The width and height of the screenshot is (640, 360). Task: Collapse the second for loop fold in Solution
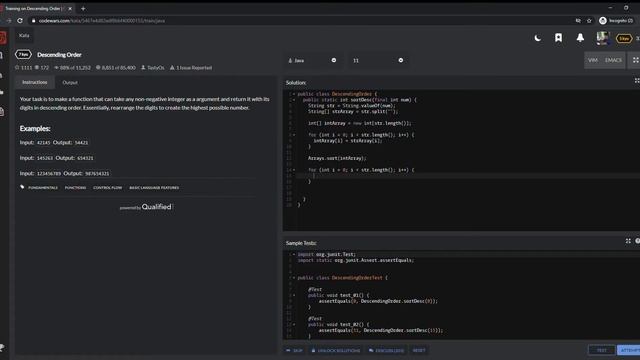tap(294, 170)
